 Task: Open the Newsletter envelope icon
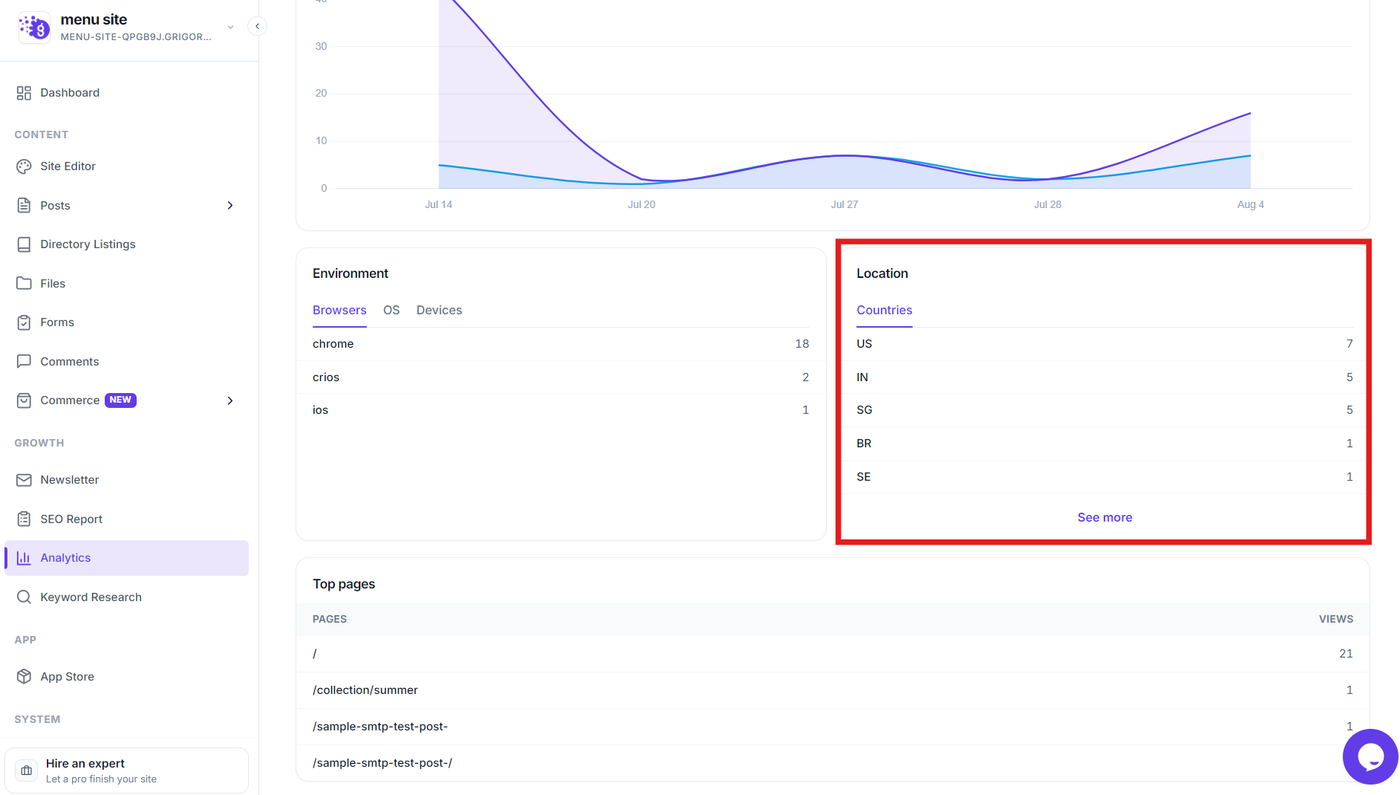coord(24,480)
